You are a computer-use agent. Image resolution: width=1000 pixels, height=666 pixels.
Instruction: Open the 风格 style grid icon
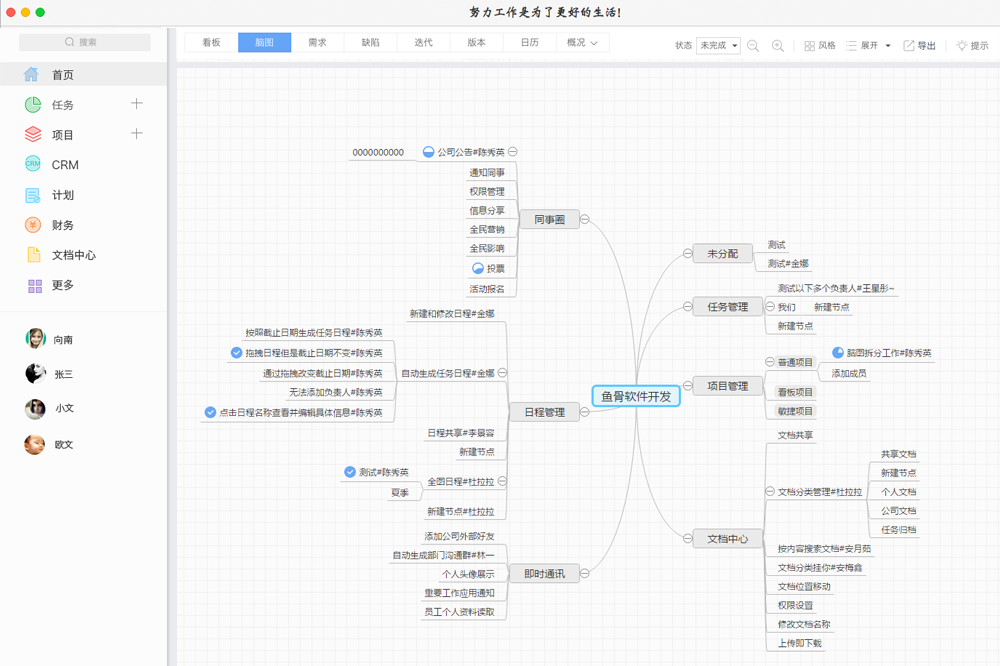(x=810, y=46)
